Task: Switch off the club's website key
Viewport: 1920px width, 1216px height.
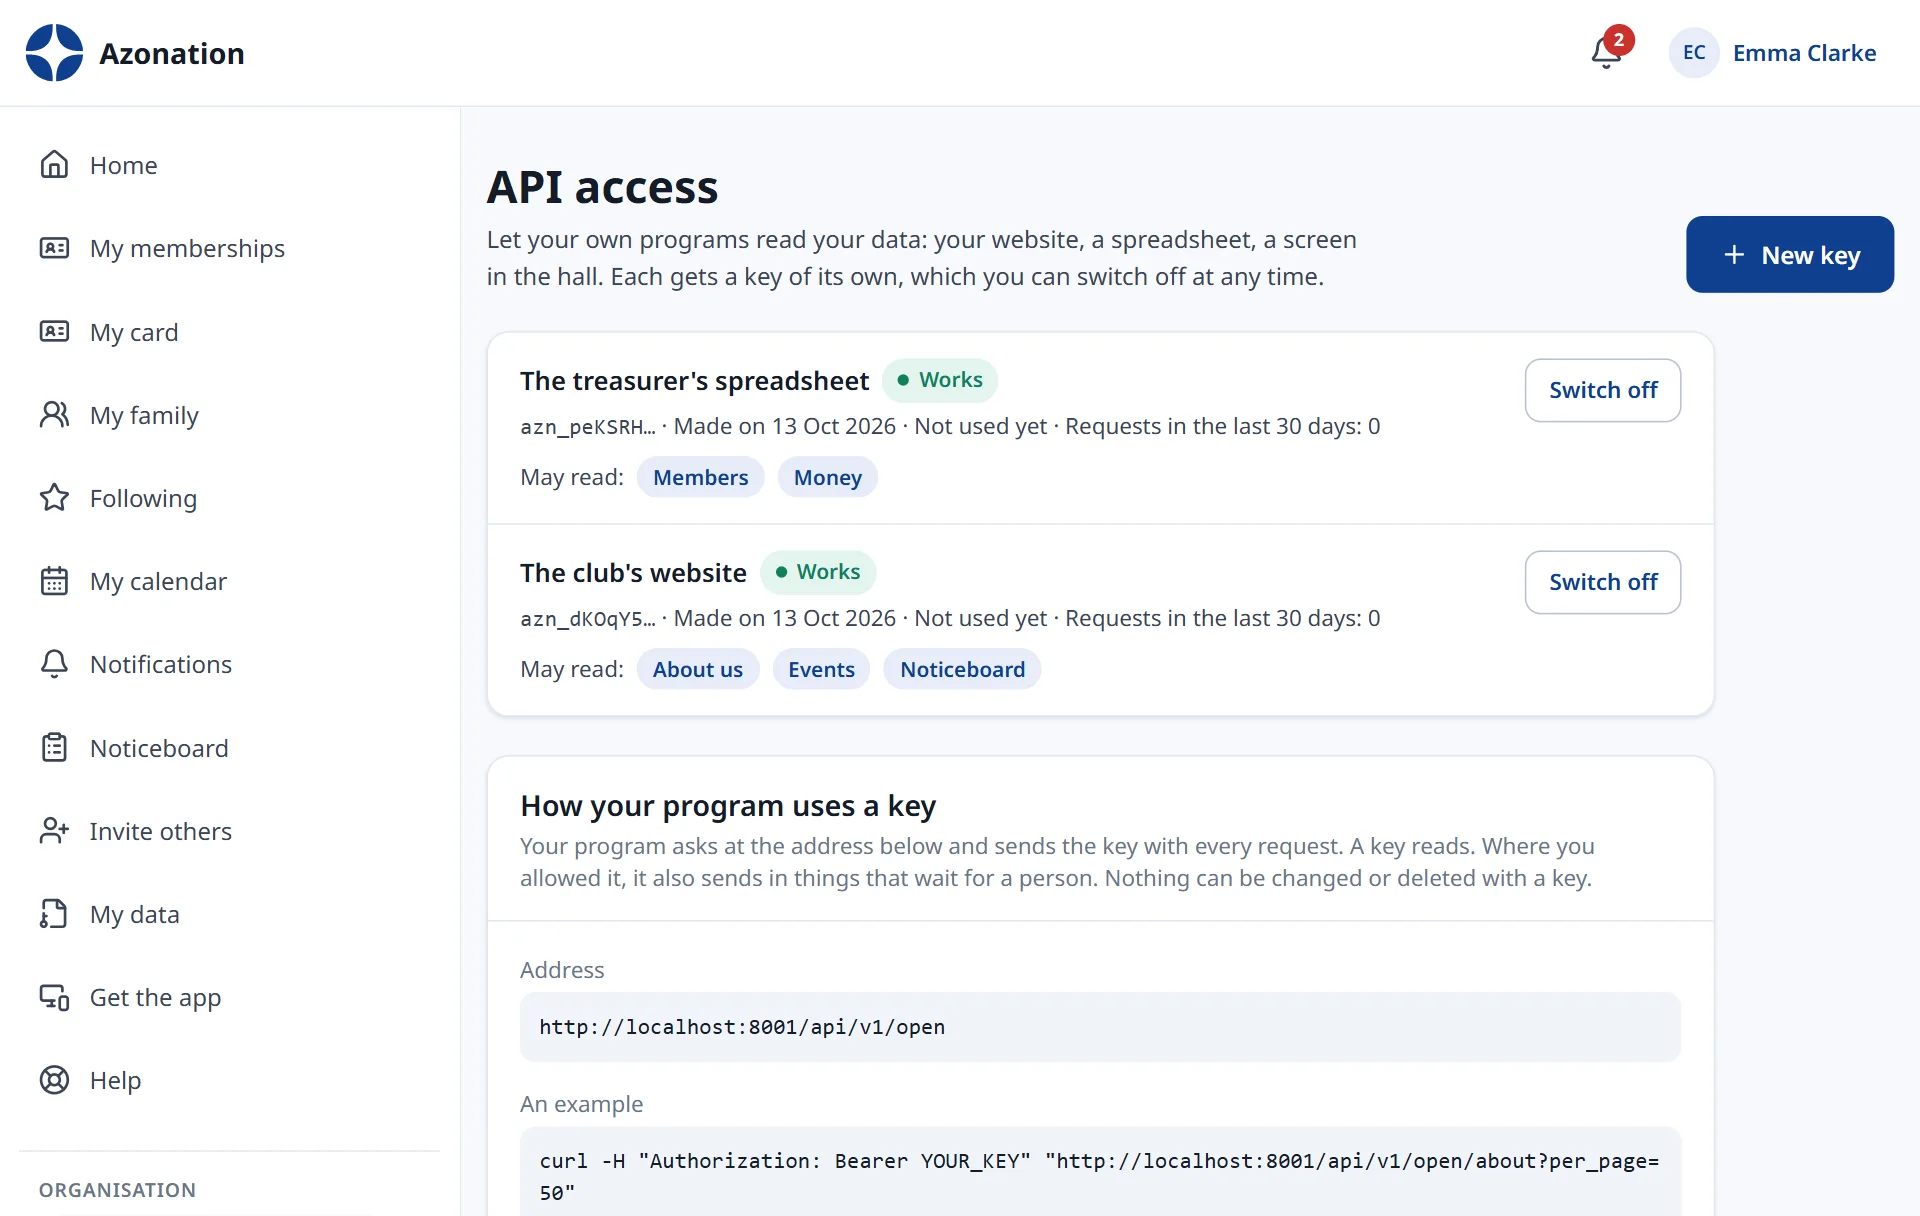Action: click(x=1602, y=582)
